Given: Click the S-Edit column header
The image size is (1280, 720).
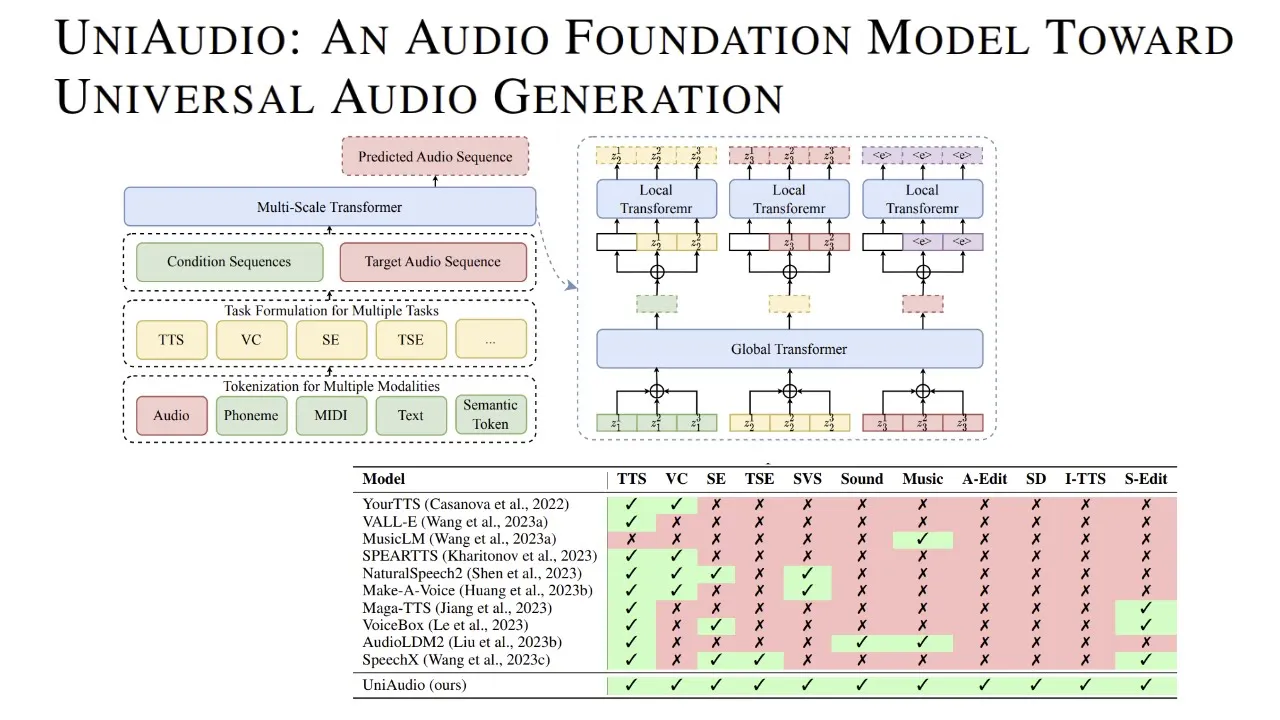Looking at the screenshot, I should click(1146, 479).
